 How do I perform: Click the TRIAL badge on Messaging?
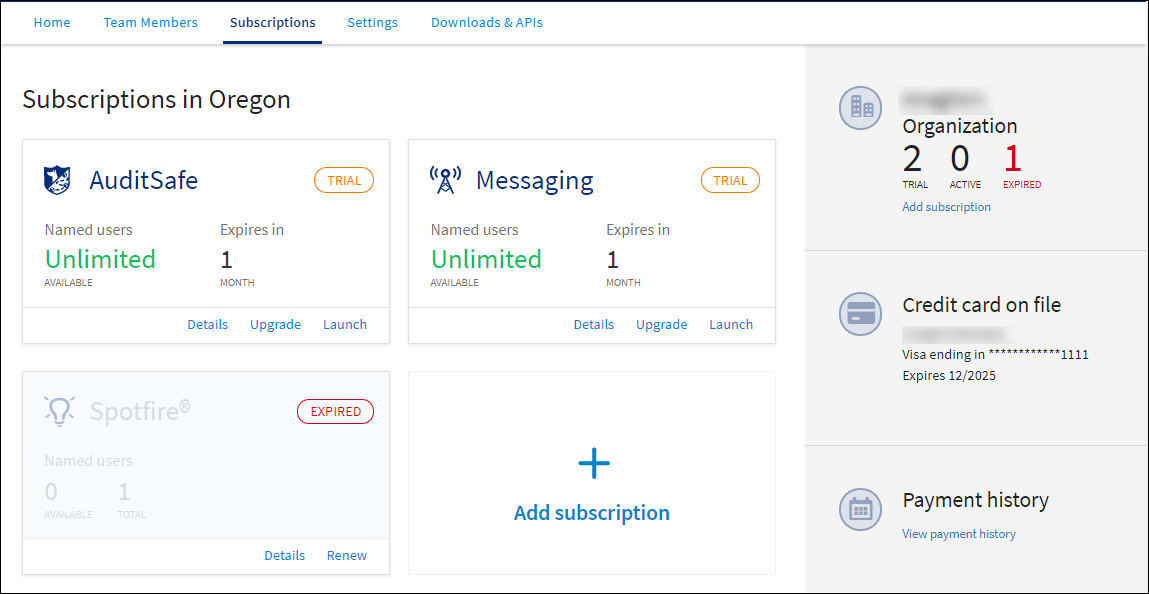click(730, 181)
